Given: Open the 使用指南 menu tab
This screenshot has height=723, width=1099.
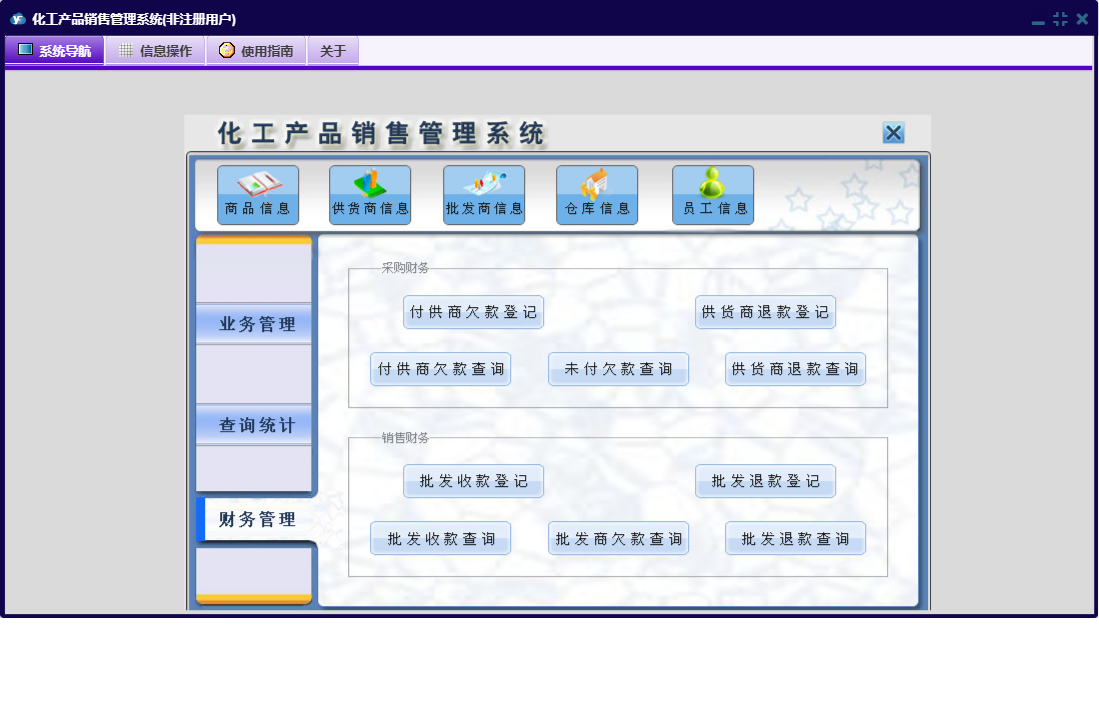Looking at the screenshot, I should pos(257,50).
